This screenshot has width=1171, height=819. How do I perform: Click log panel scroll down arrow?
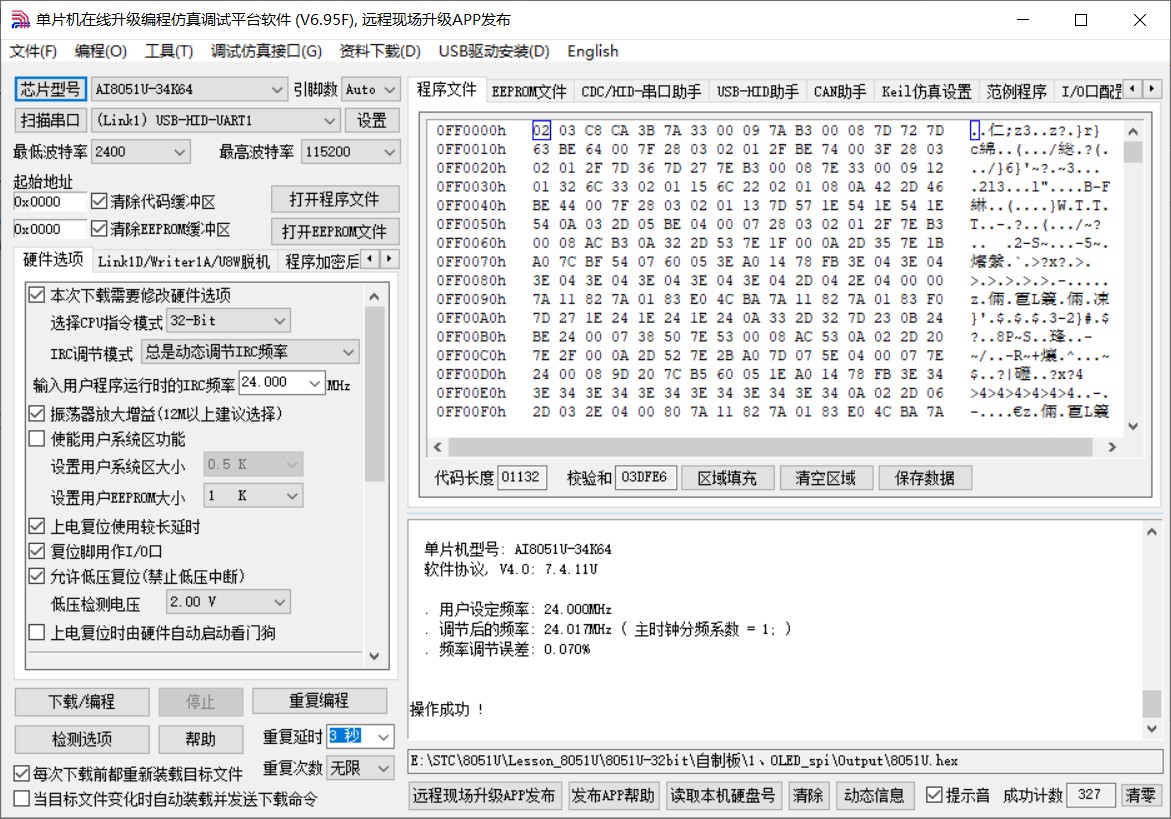tap(1152, 728)
